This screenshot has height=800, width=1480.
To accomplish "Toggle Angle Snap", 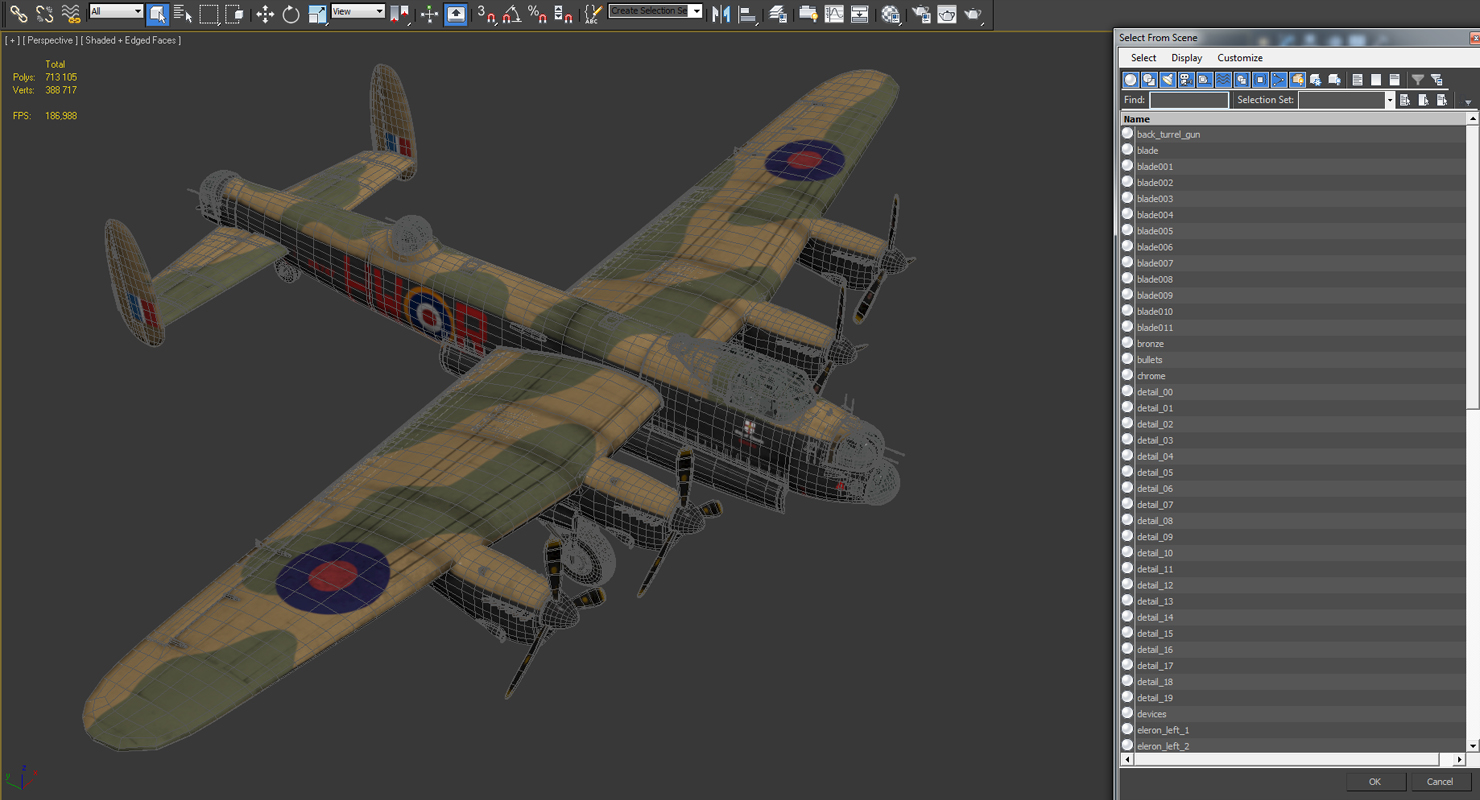I will [512, 14].
